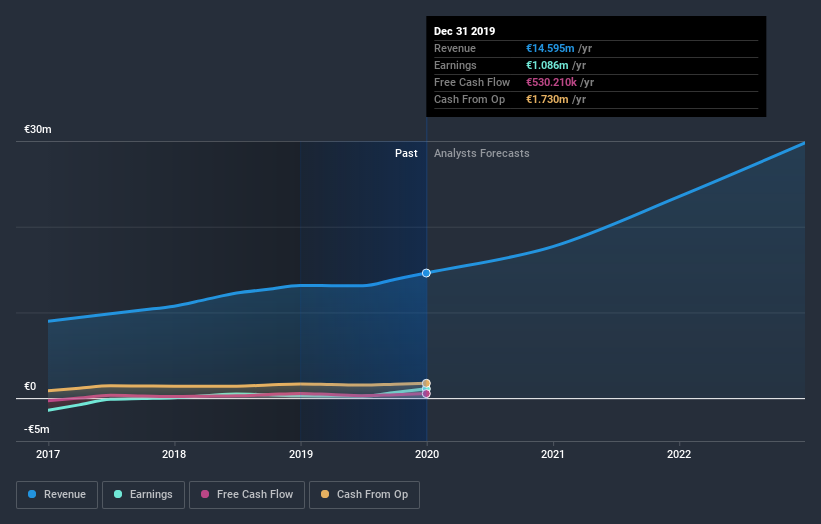Click the €0 y-axis label
Viewport: 821px width, 524px height.
30,386
